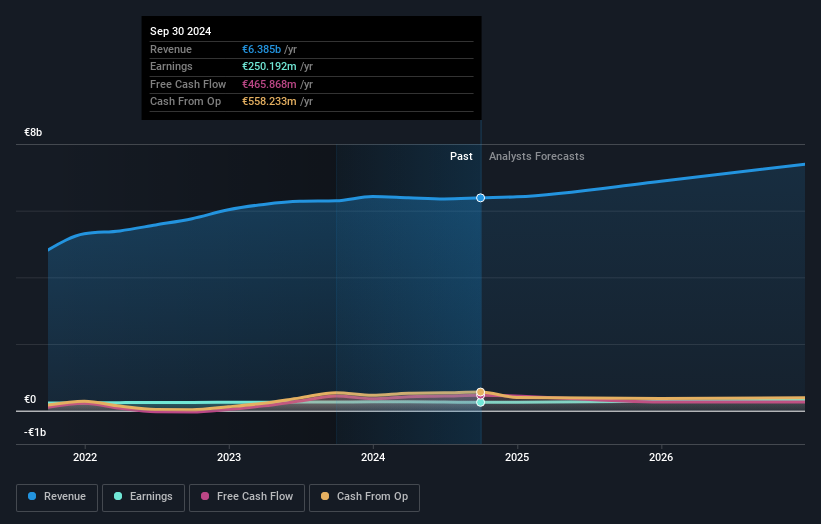
Task: Click the Analysts Forecasts label
Action: coord(537,157)
